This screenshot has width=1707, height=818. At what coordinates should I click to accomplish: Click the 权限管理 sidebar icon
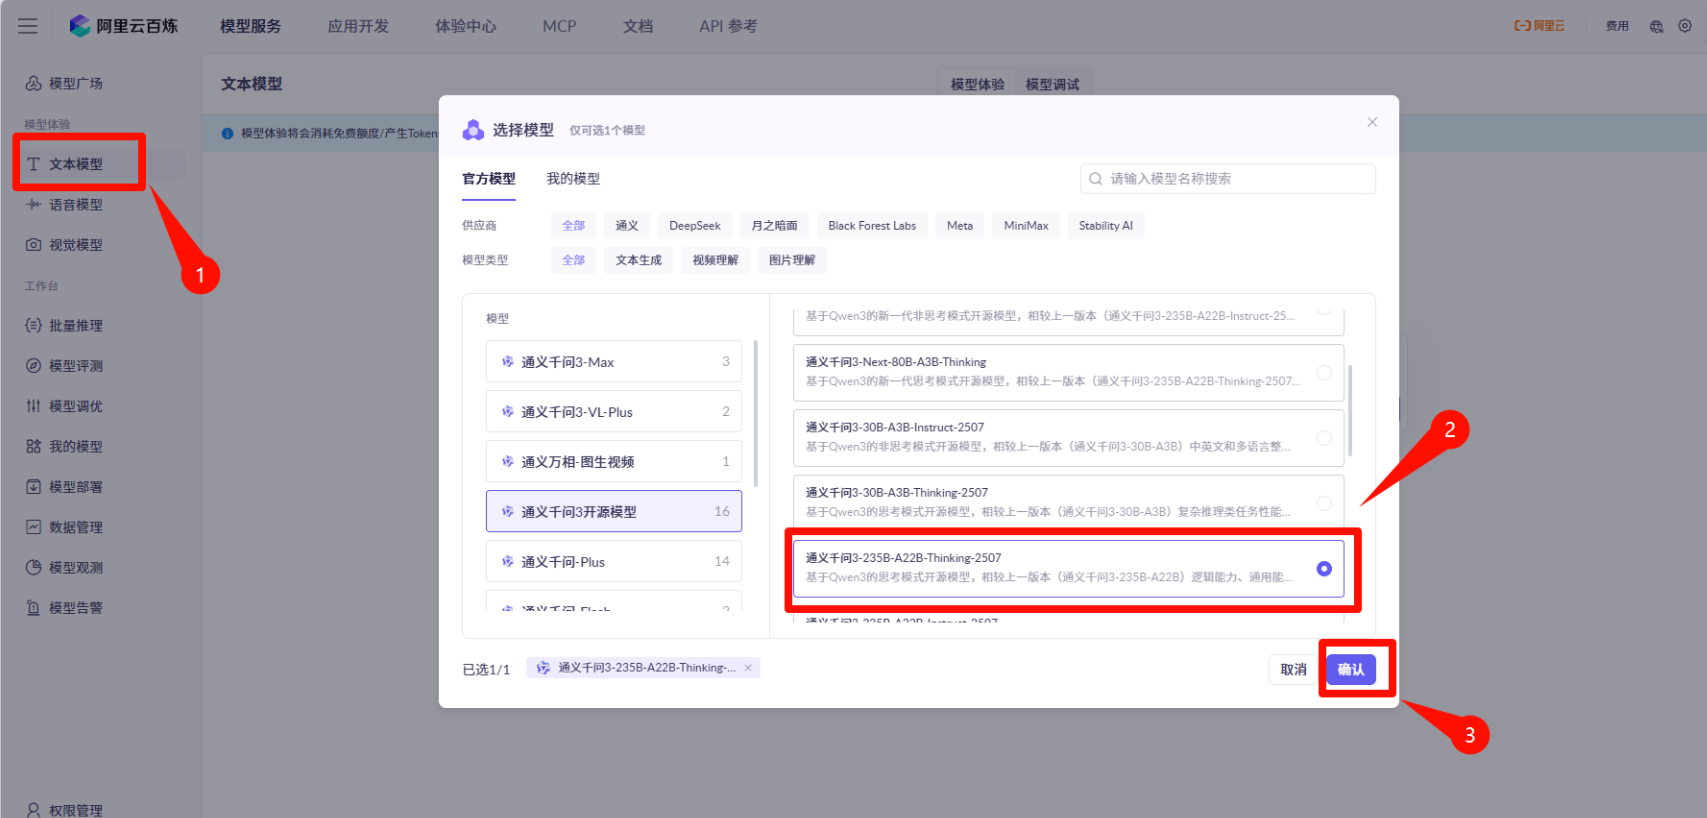click(x=34, y=810)
